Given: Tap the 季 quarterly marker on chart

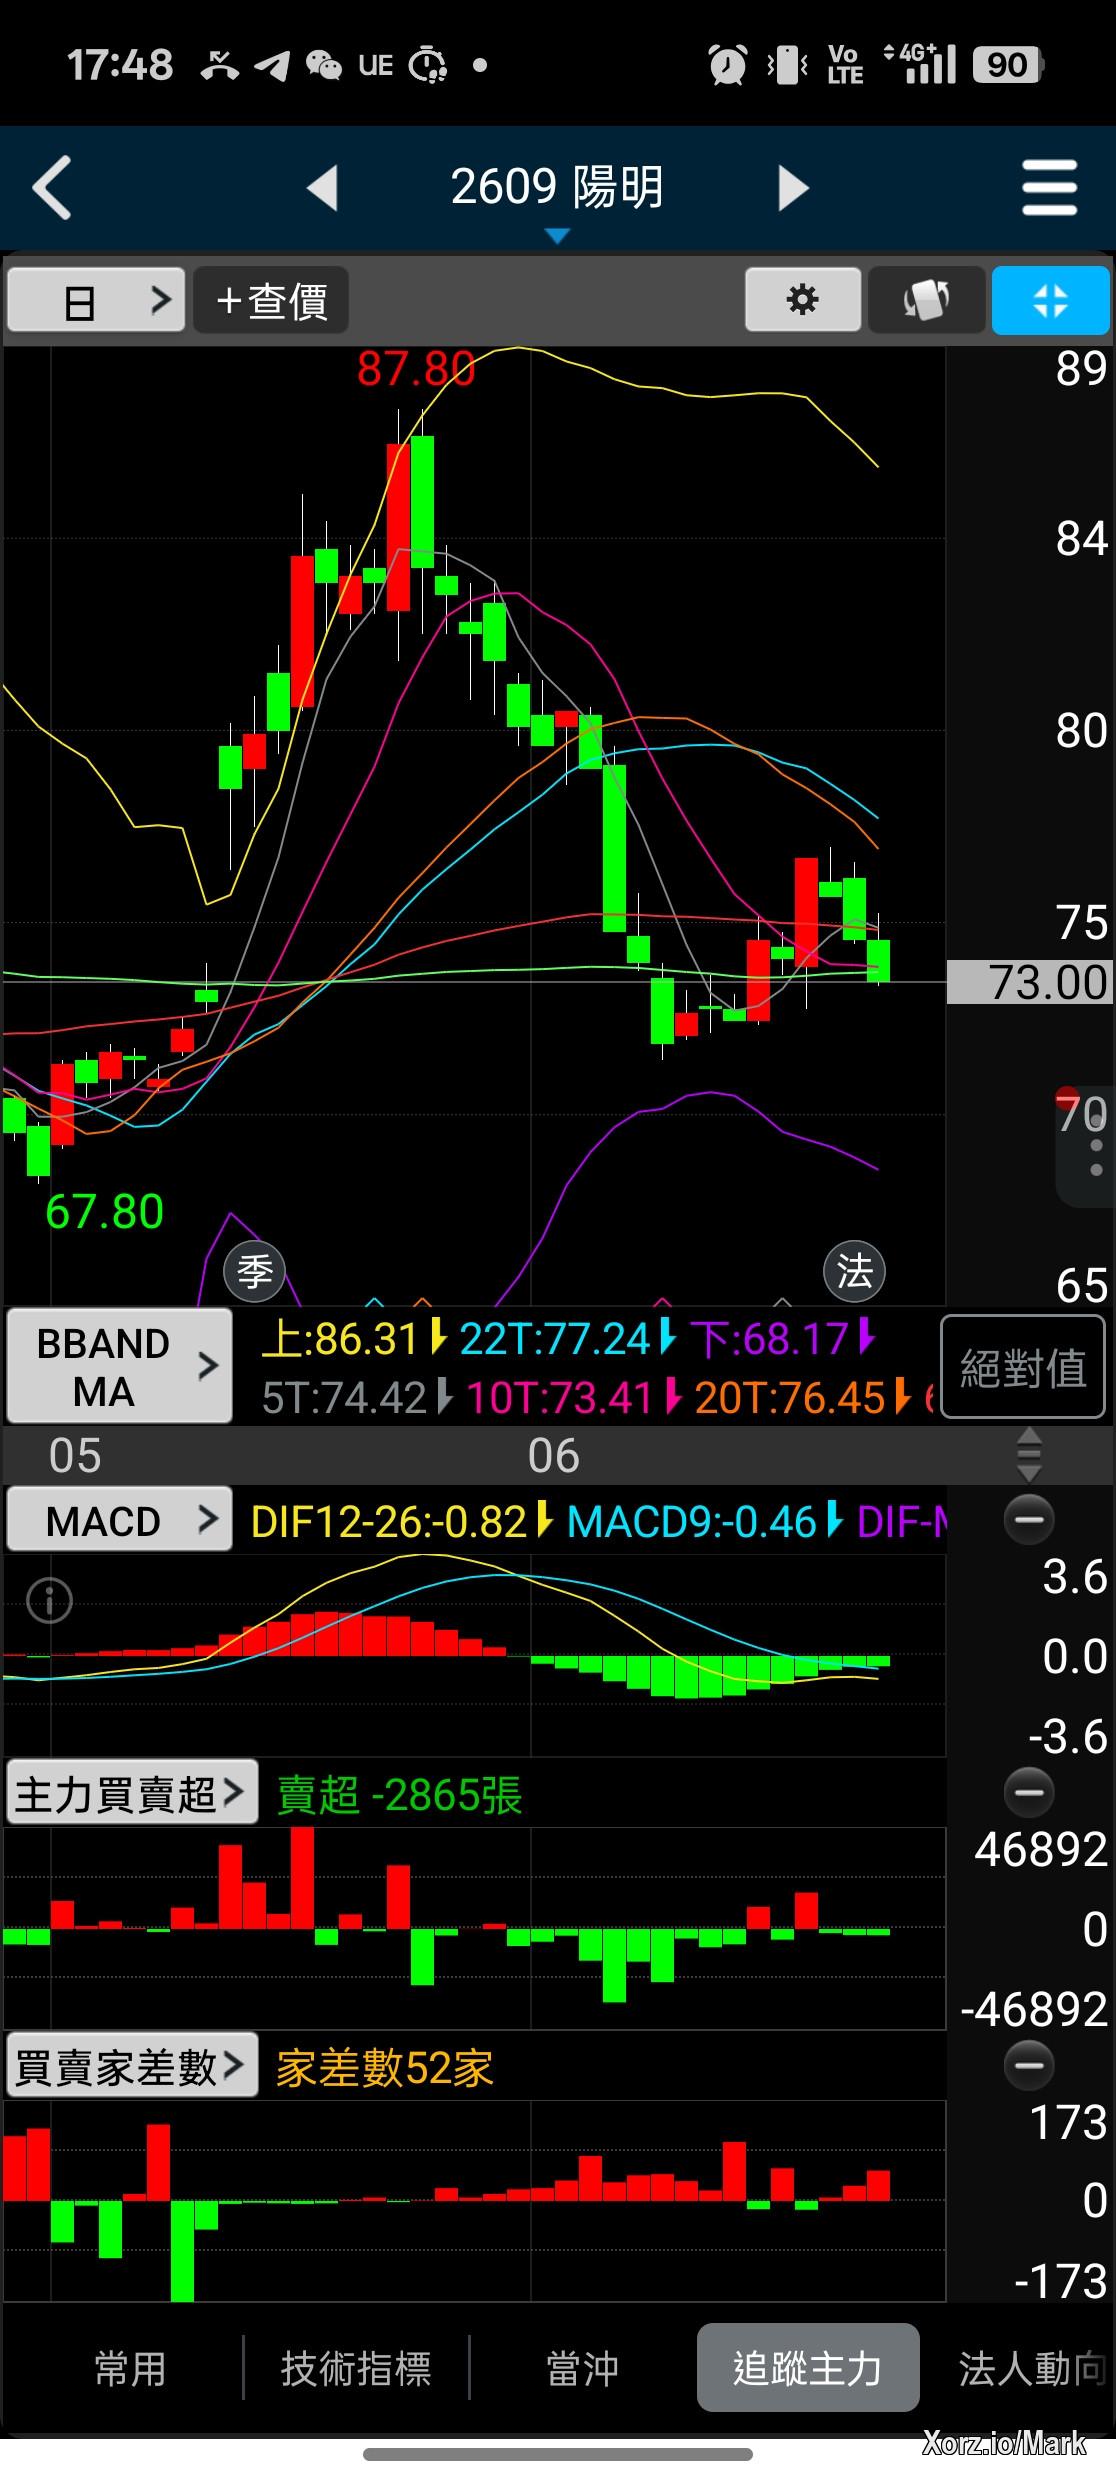Looking at the screenshot, I should pos(255,1272).
